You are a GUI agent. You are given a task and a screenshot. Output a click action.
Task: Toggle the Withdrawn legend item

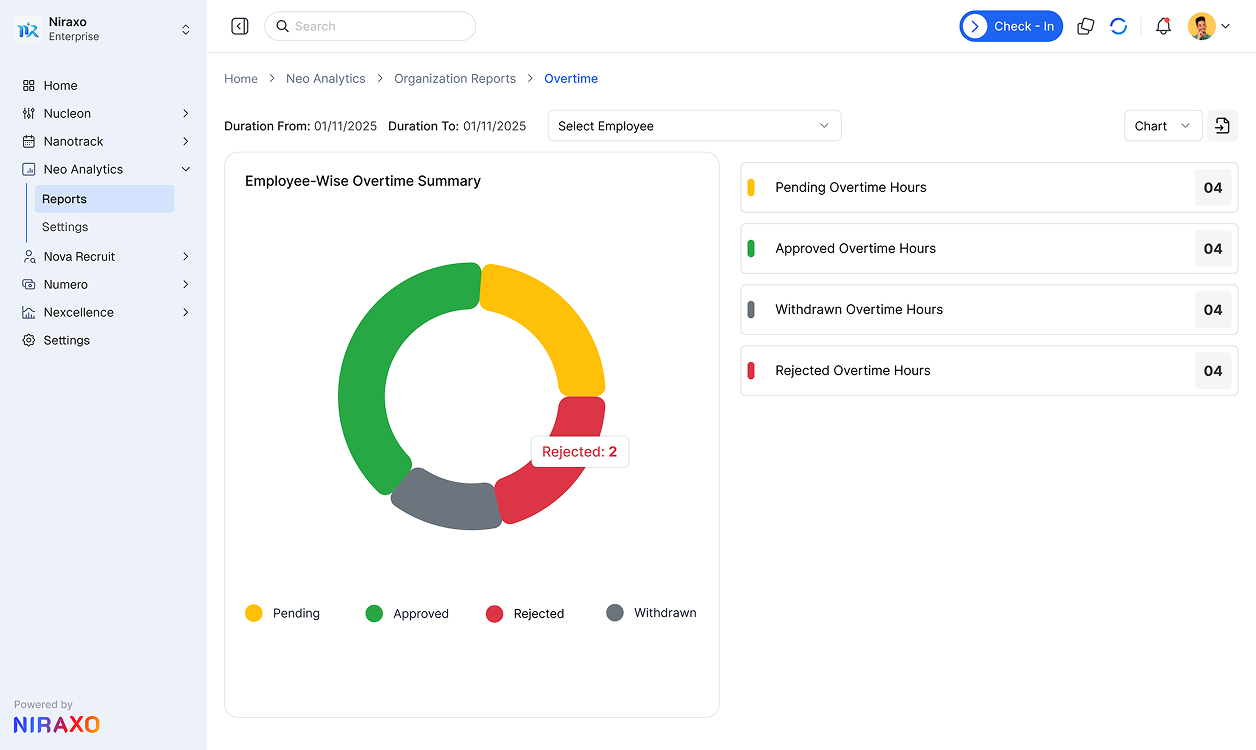651,613
